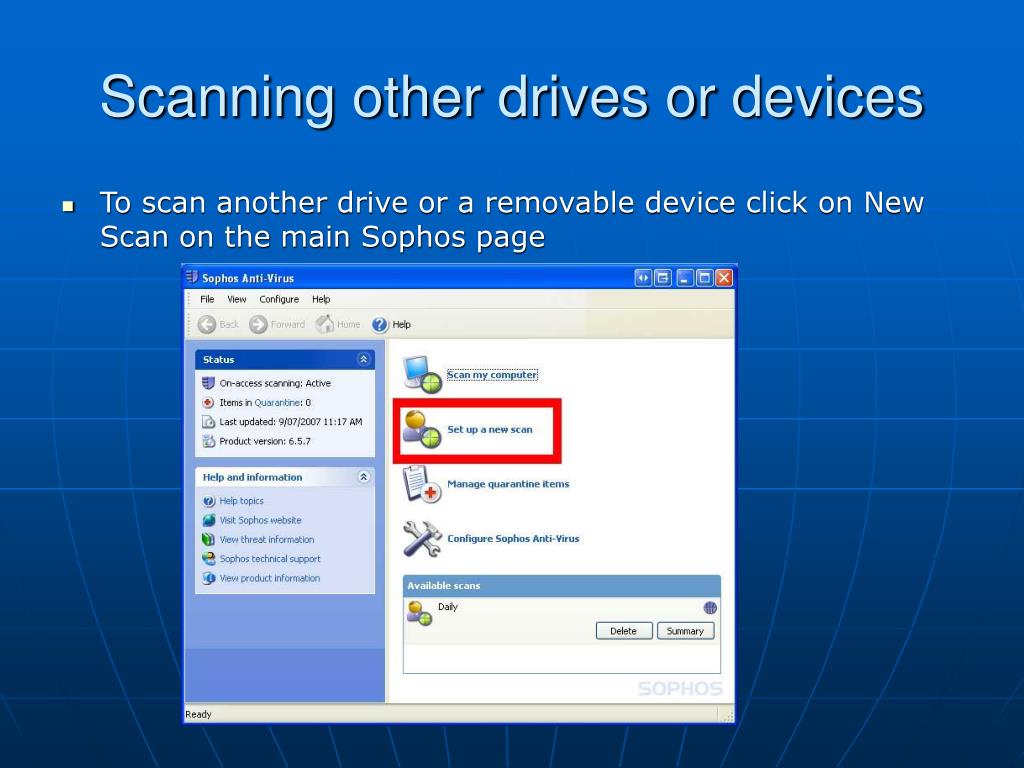Click the Quarantine link in Status
This screenshot has width=1024, height=768.
click(x=277, y=403)
